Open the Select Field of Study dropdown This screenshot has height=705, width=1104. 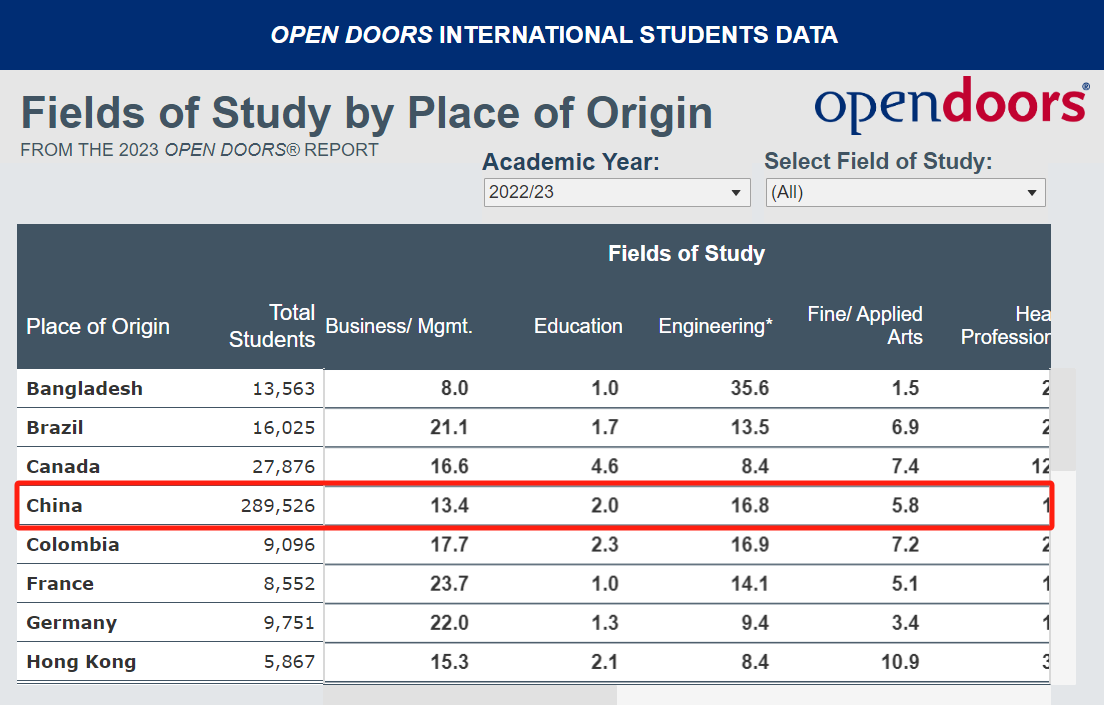[x=905, y=192]
